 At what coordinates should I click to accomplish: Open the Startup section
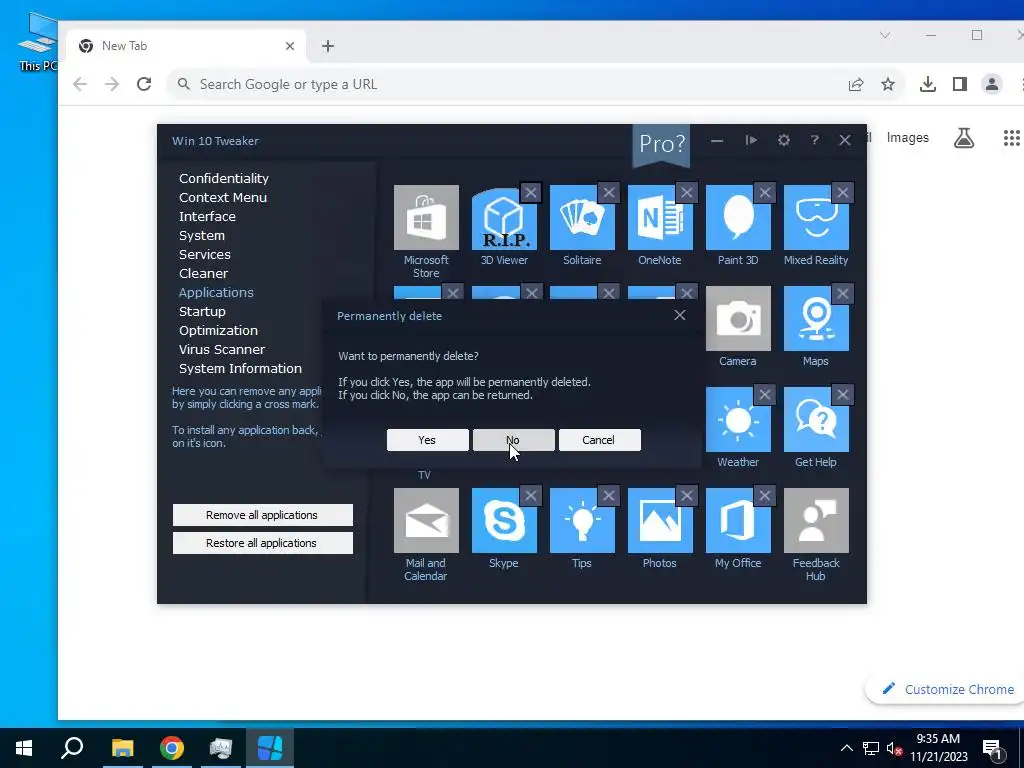(202, 311)
